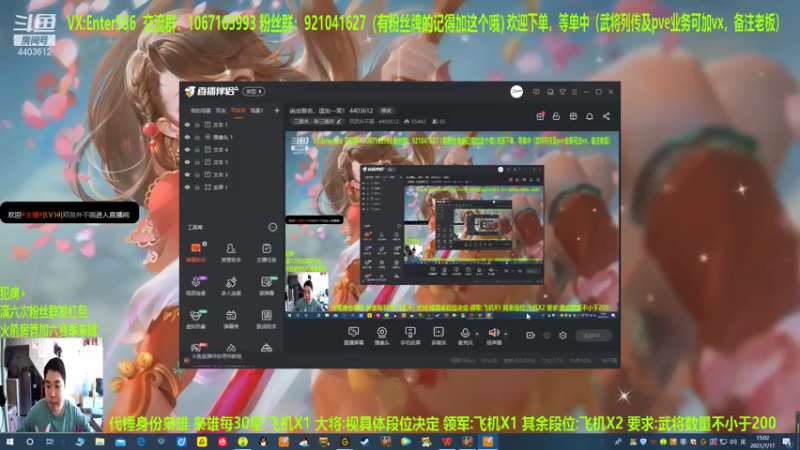Screen dimensions: 800x450
Task: Open the 视频连麦 tool
Action: pyautogui.click(x=195, y=286)
